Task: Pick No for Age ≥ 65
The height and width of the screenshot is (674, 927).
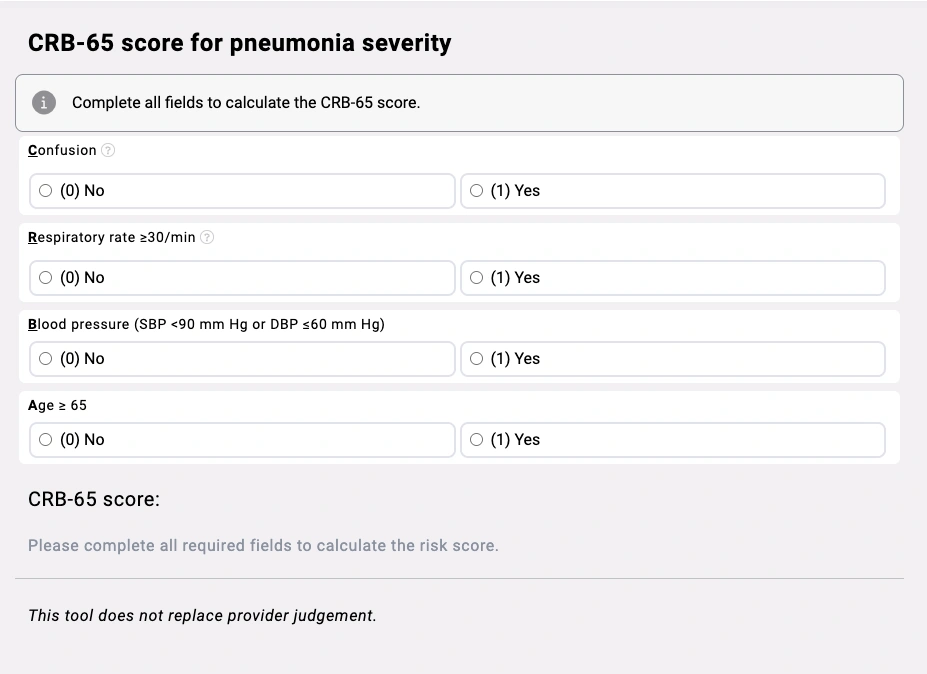Action: 46,440
